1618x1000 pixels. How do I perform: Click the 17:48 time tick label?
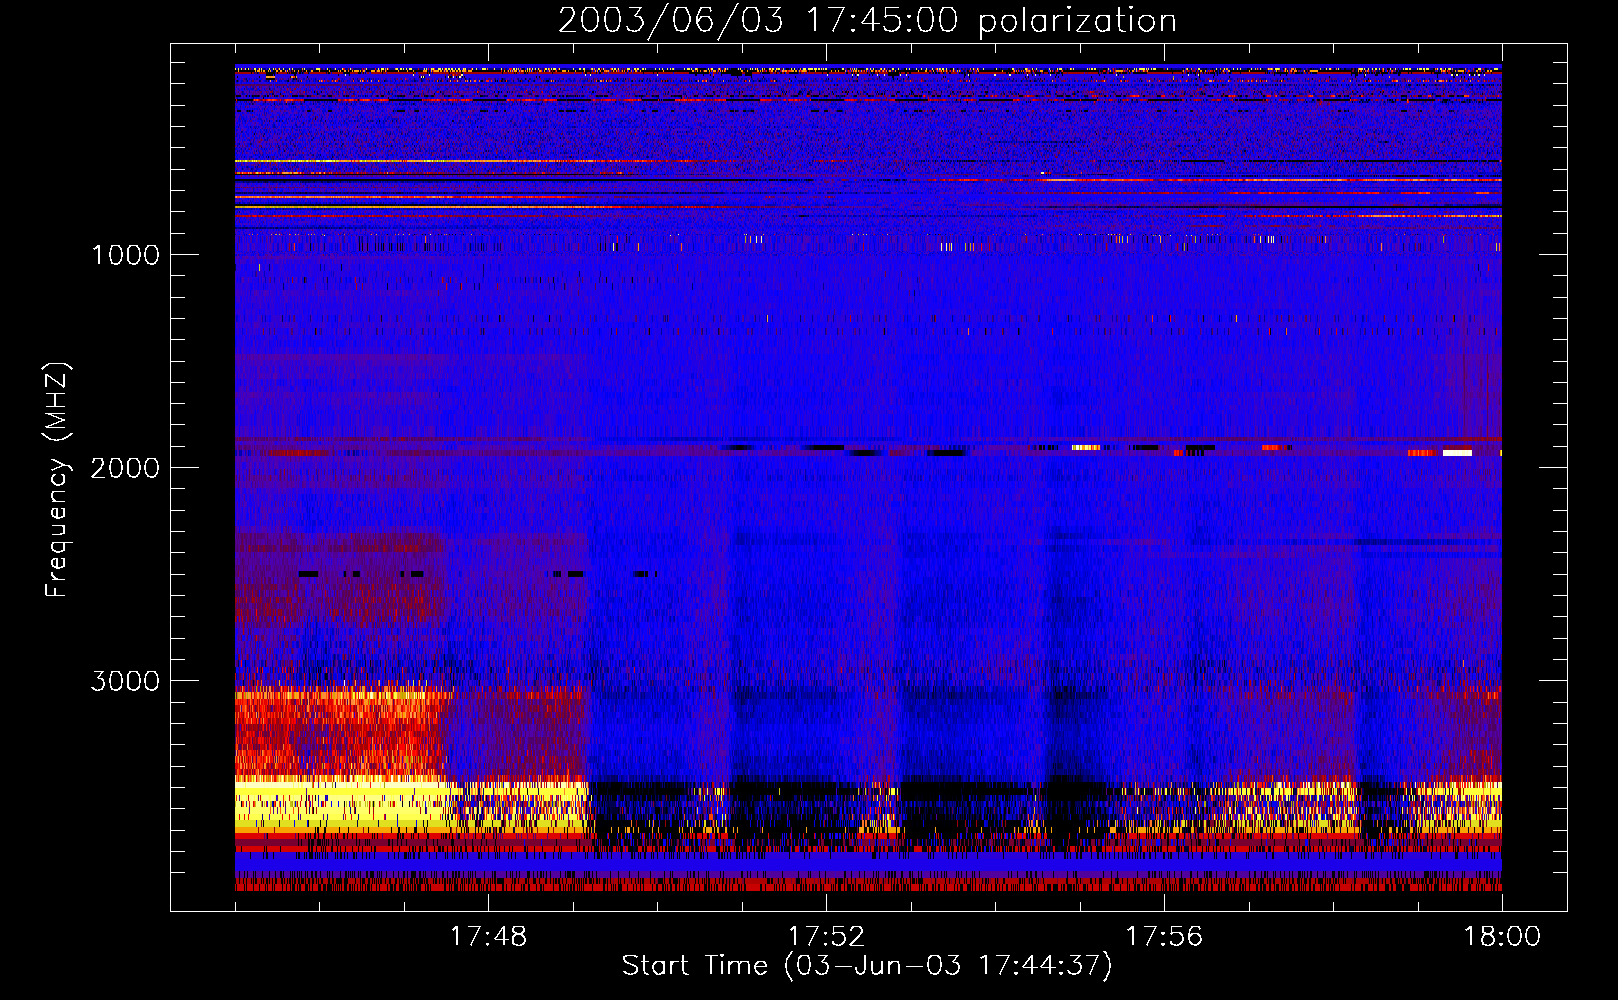tap(488, 937)
